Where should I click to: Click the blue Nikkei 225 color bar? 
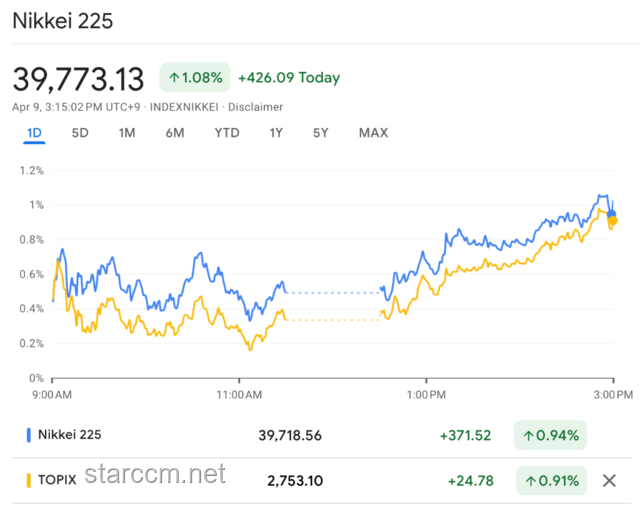click(29, 435)
